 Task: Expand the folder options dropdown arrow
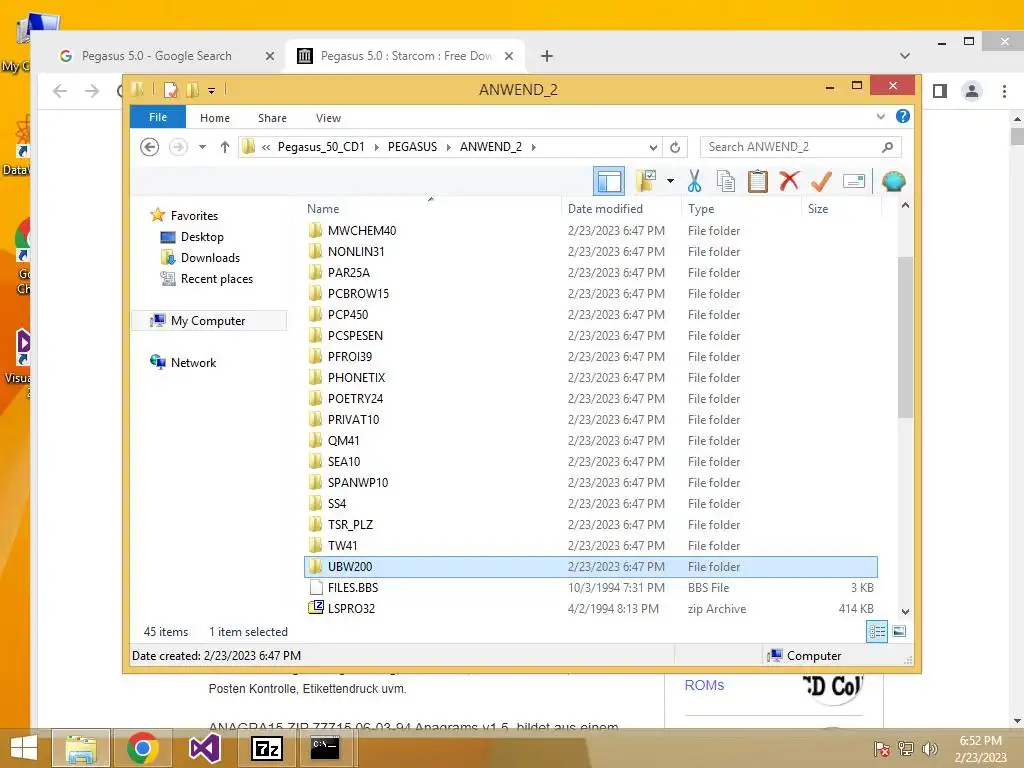tap(670, 181)
